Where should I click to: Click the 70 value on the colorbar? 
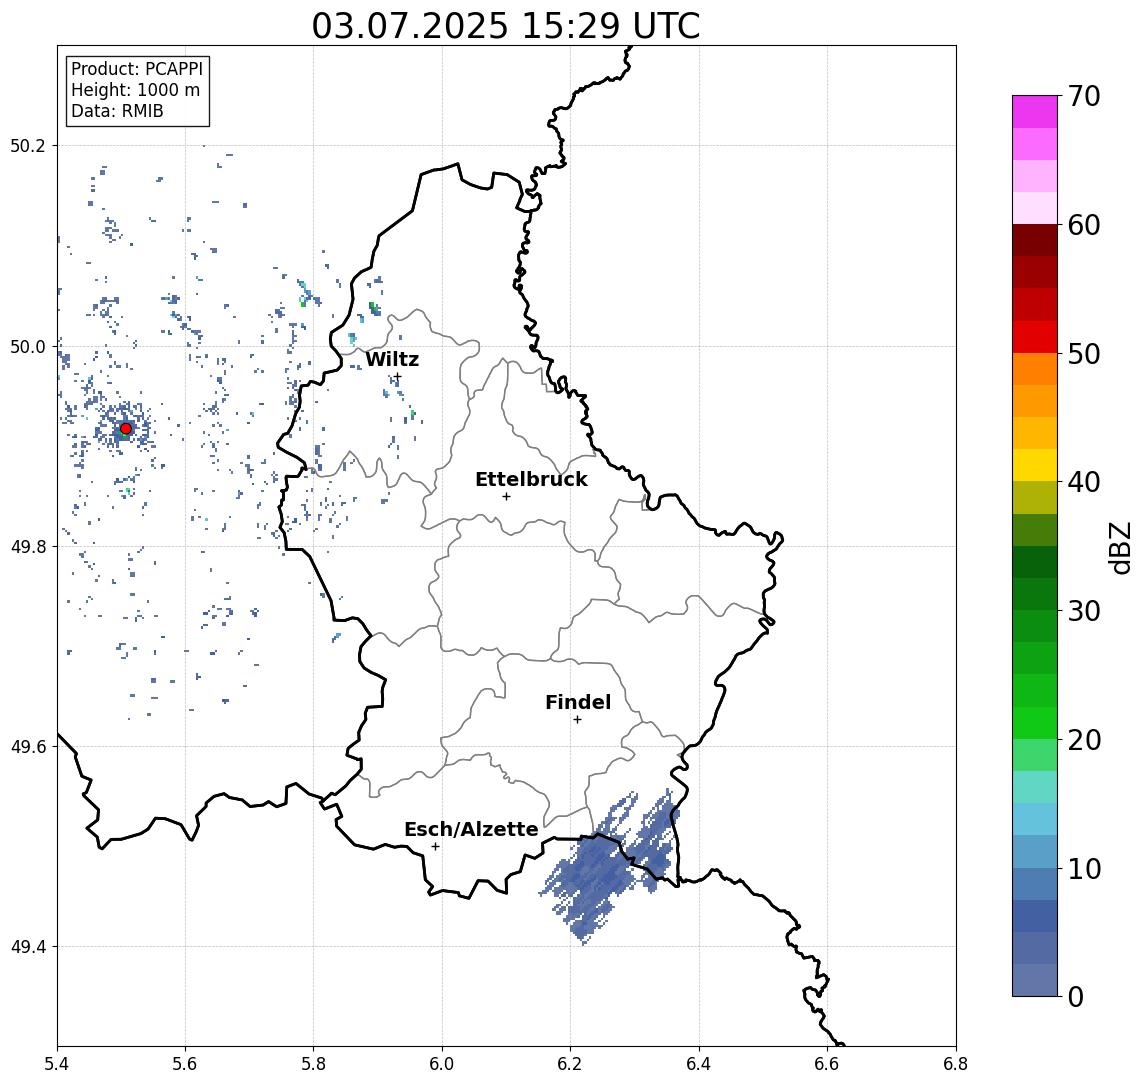(1084, 96)
